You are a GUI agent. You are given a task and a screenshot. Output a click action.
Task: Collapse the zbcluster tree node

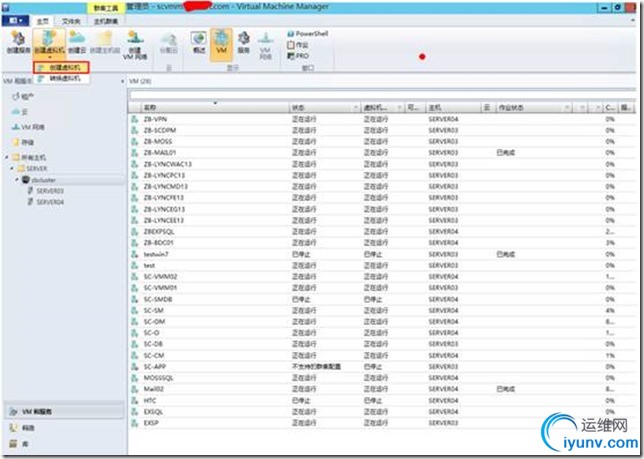[17, 180]
